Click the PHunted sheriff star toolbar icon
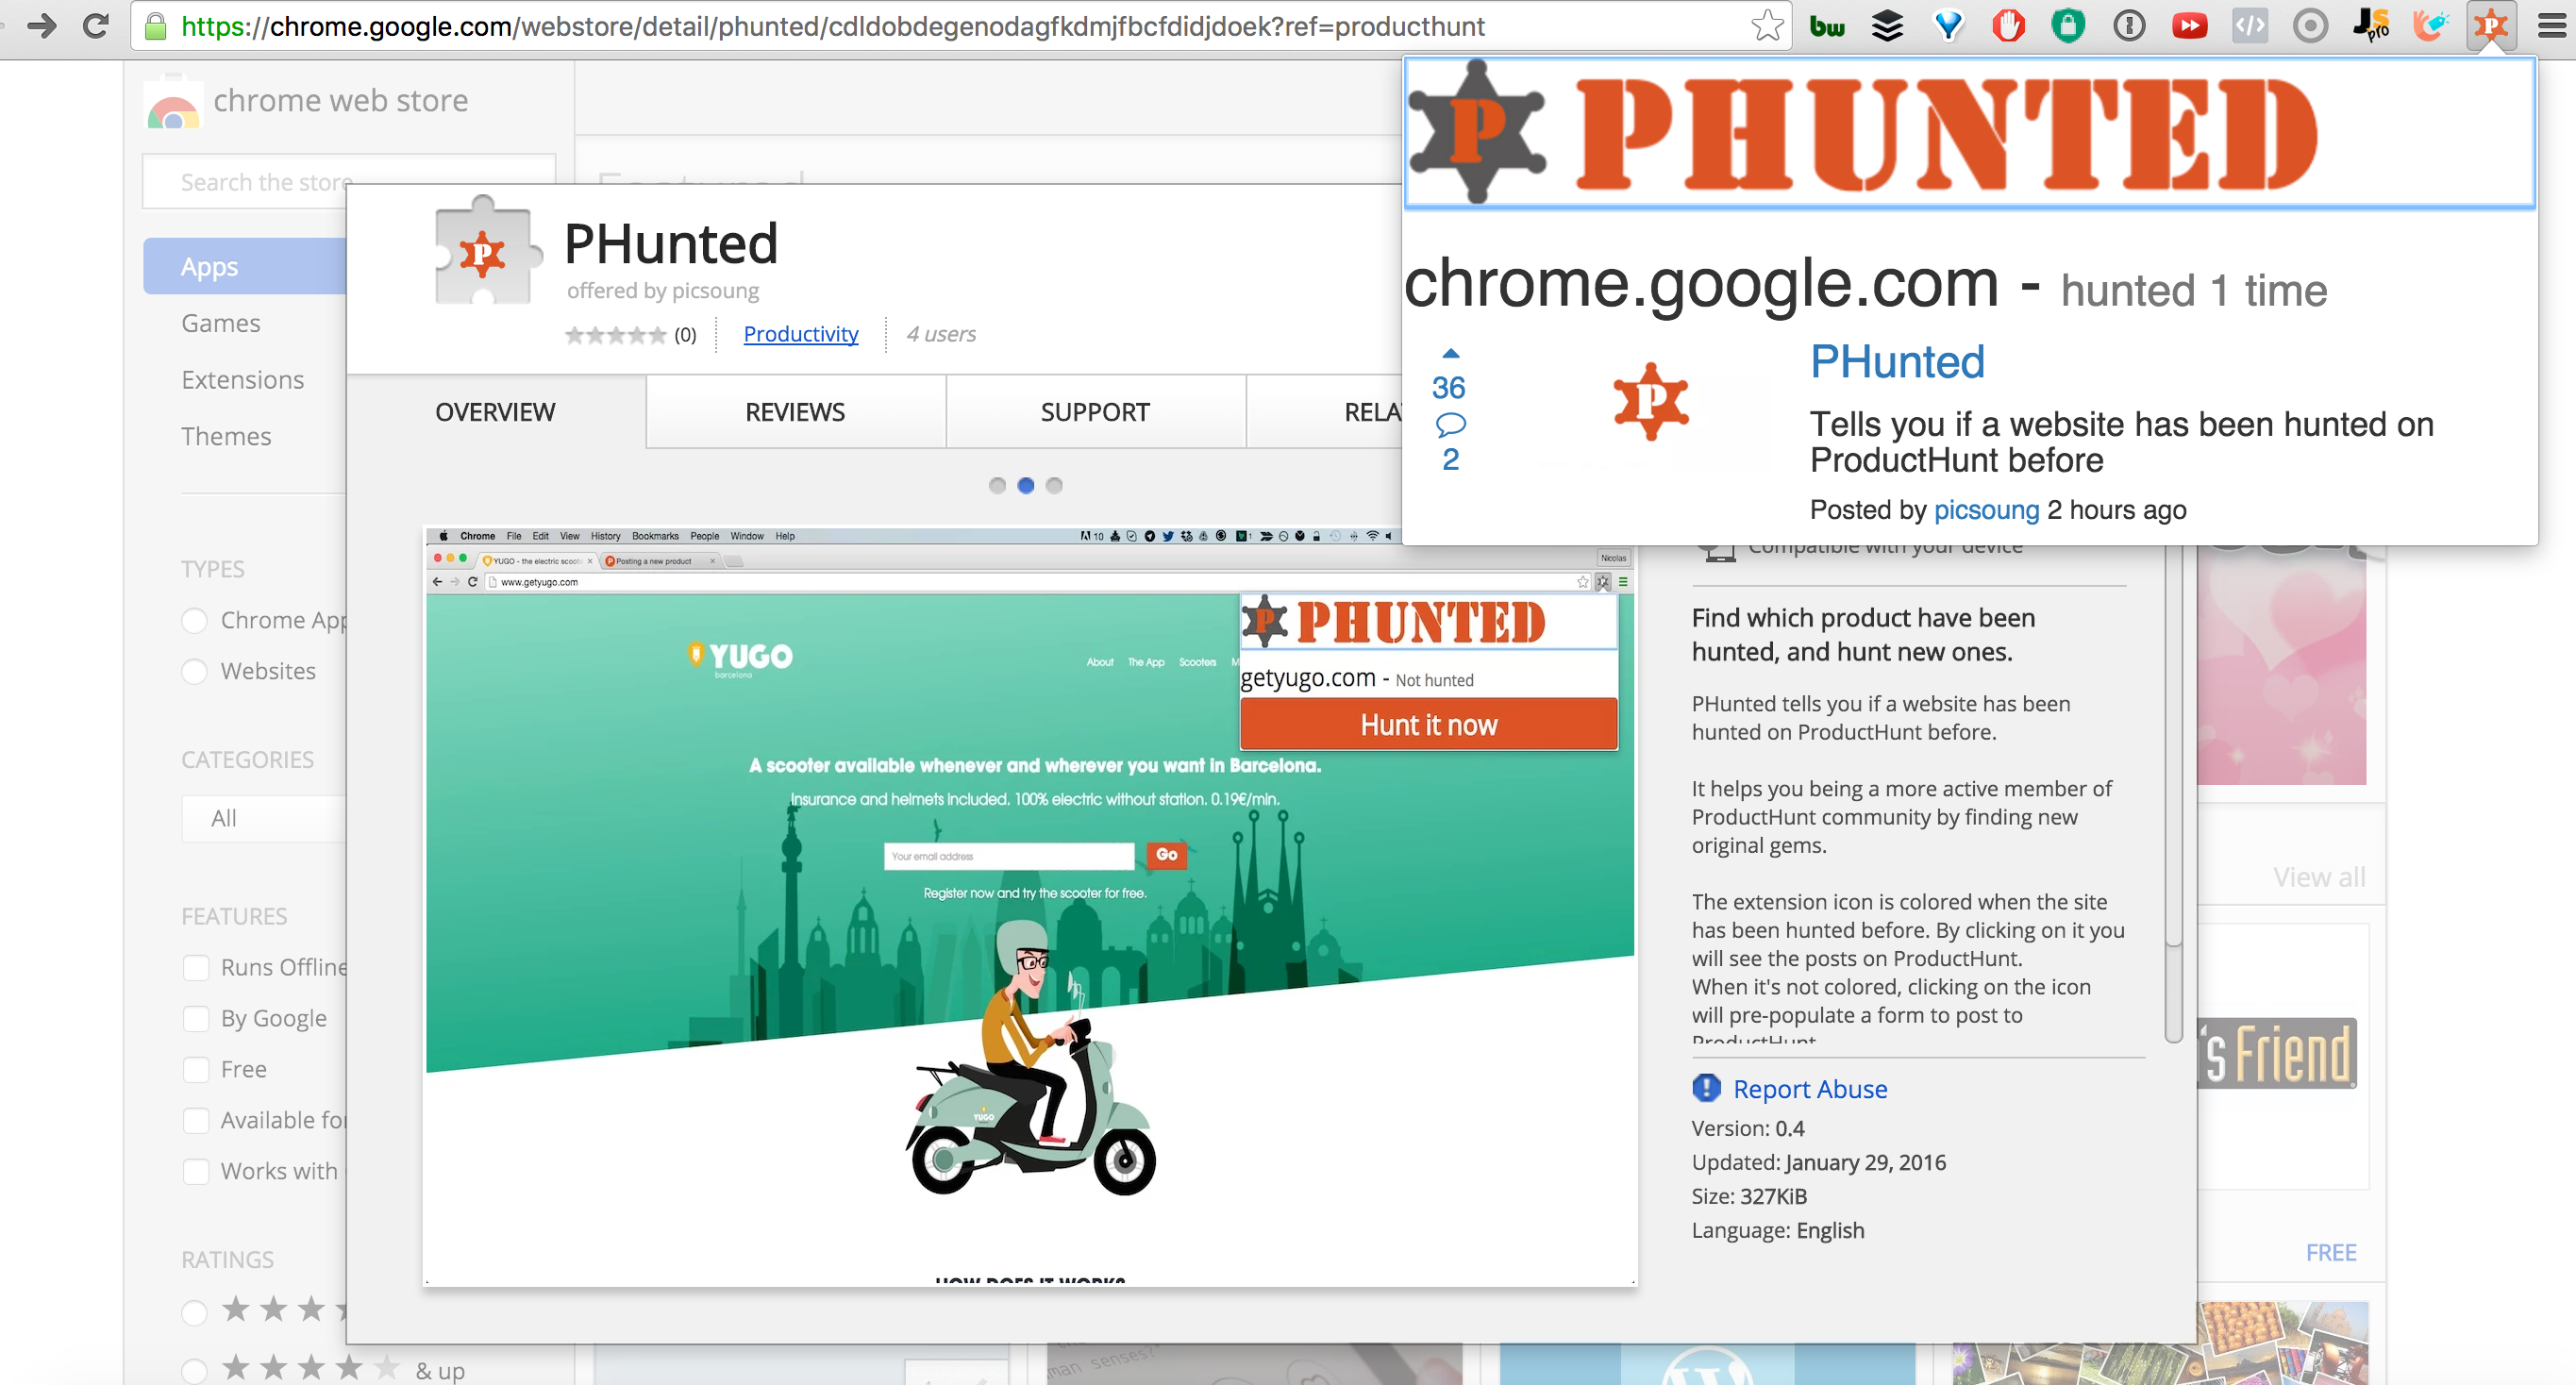The width and height of the screenshot is (2576, 1385). click(x=2490, y=25)
